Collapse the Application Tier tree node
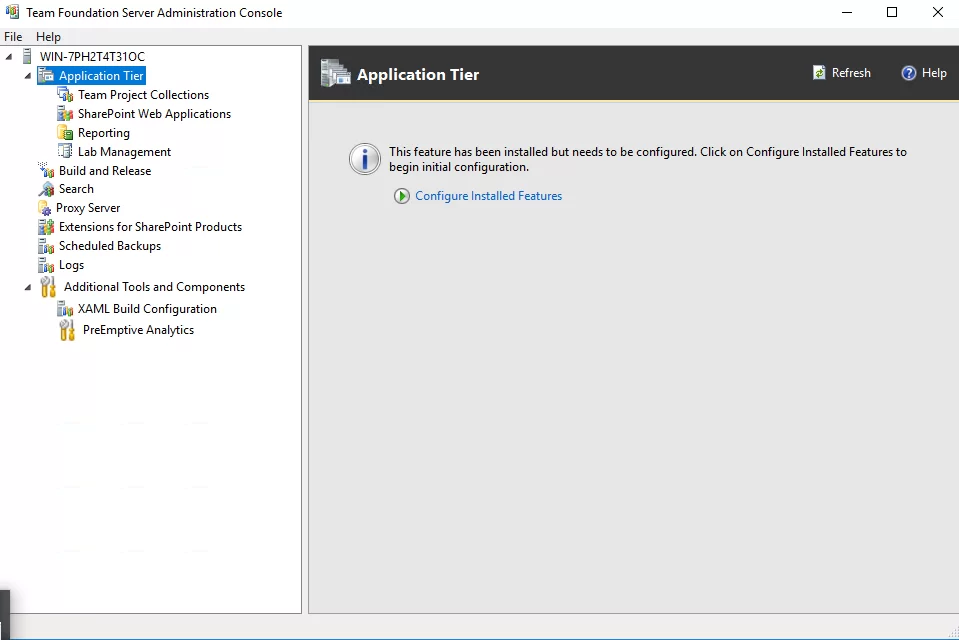The image size is (959, 640). click(28, 76)
